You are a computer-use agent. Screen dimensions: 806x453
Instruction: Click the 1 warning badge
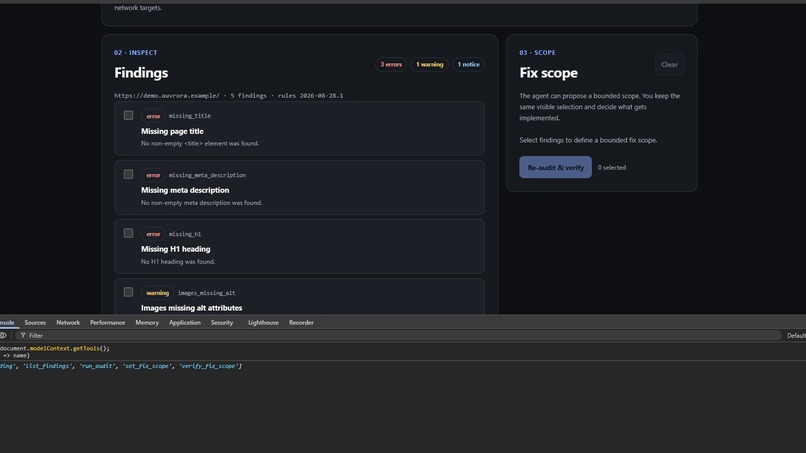[x=429, y=65]
